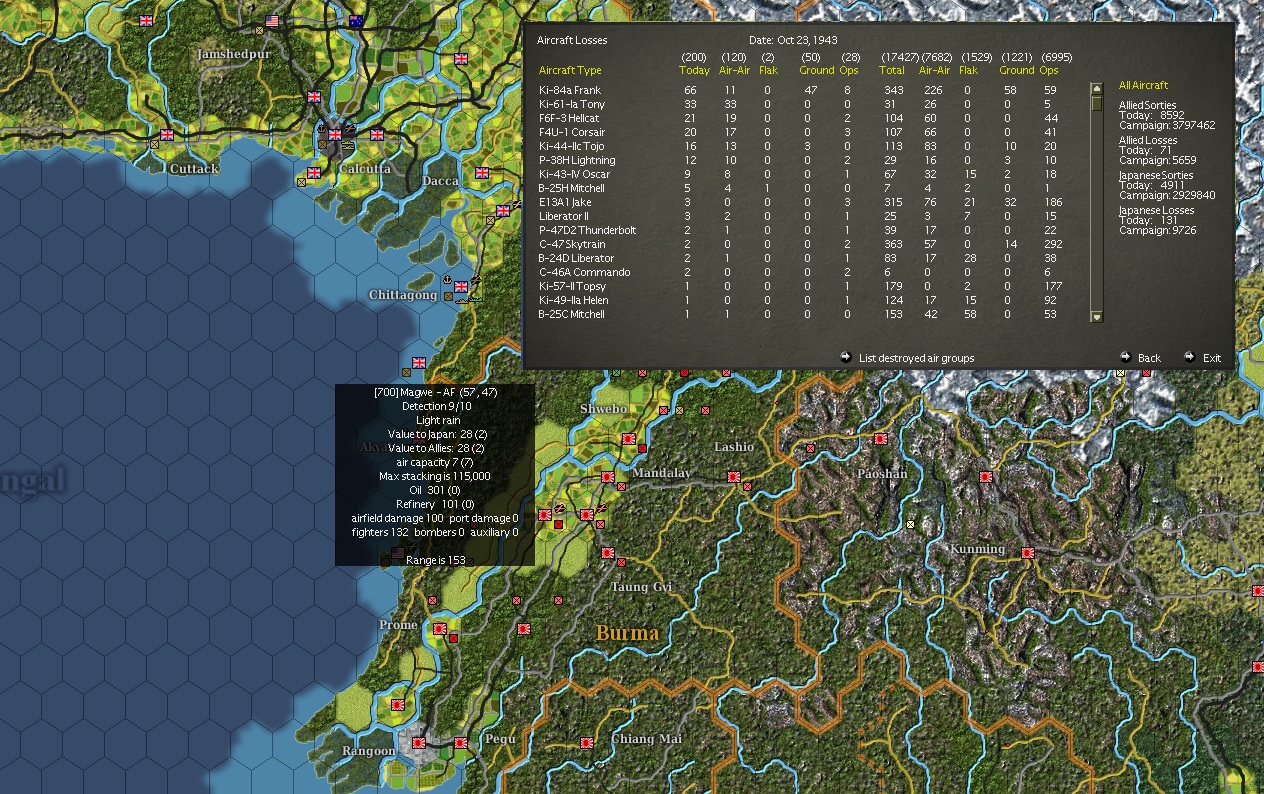1264x794 pixels.
Task: Select the British flag above Cuttack
Action: [167, 134]
